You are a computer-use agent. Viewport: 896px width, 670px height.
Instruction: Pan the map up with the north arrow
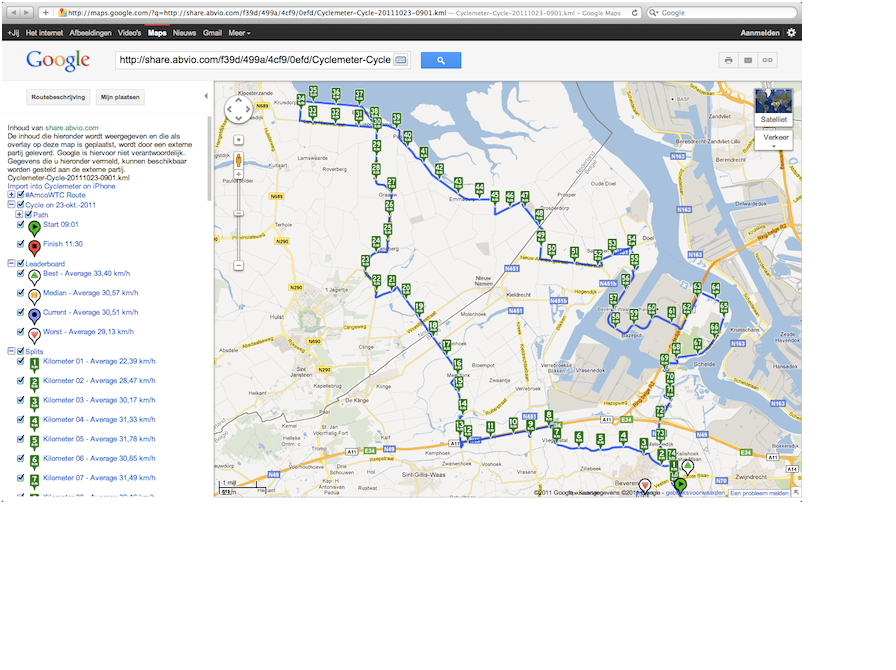239,100
